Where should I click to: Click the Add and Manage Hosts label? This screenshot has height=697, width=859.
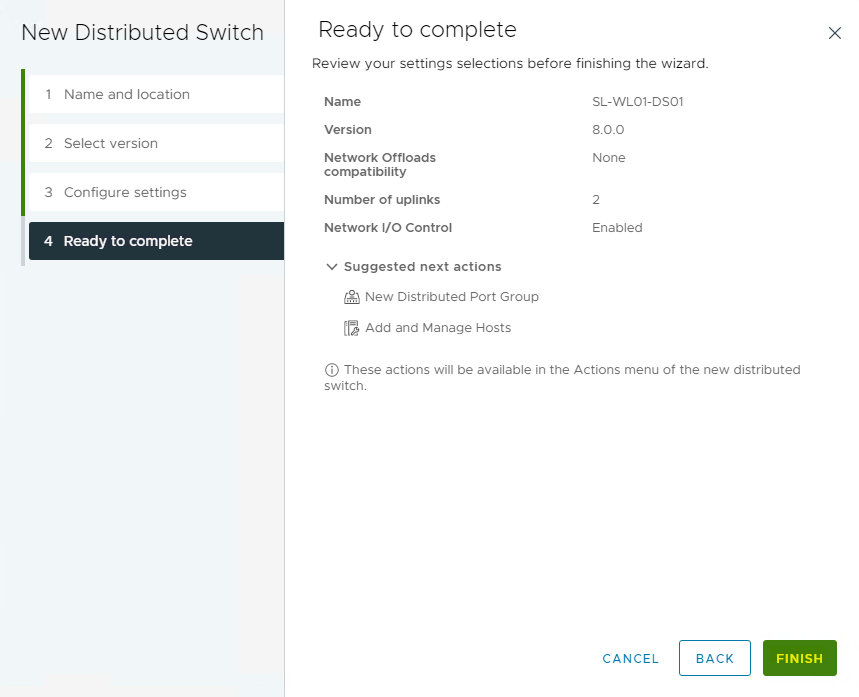(x=438, y=328)
